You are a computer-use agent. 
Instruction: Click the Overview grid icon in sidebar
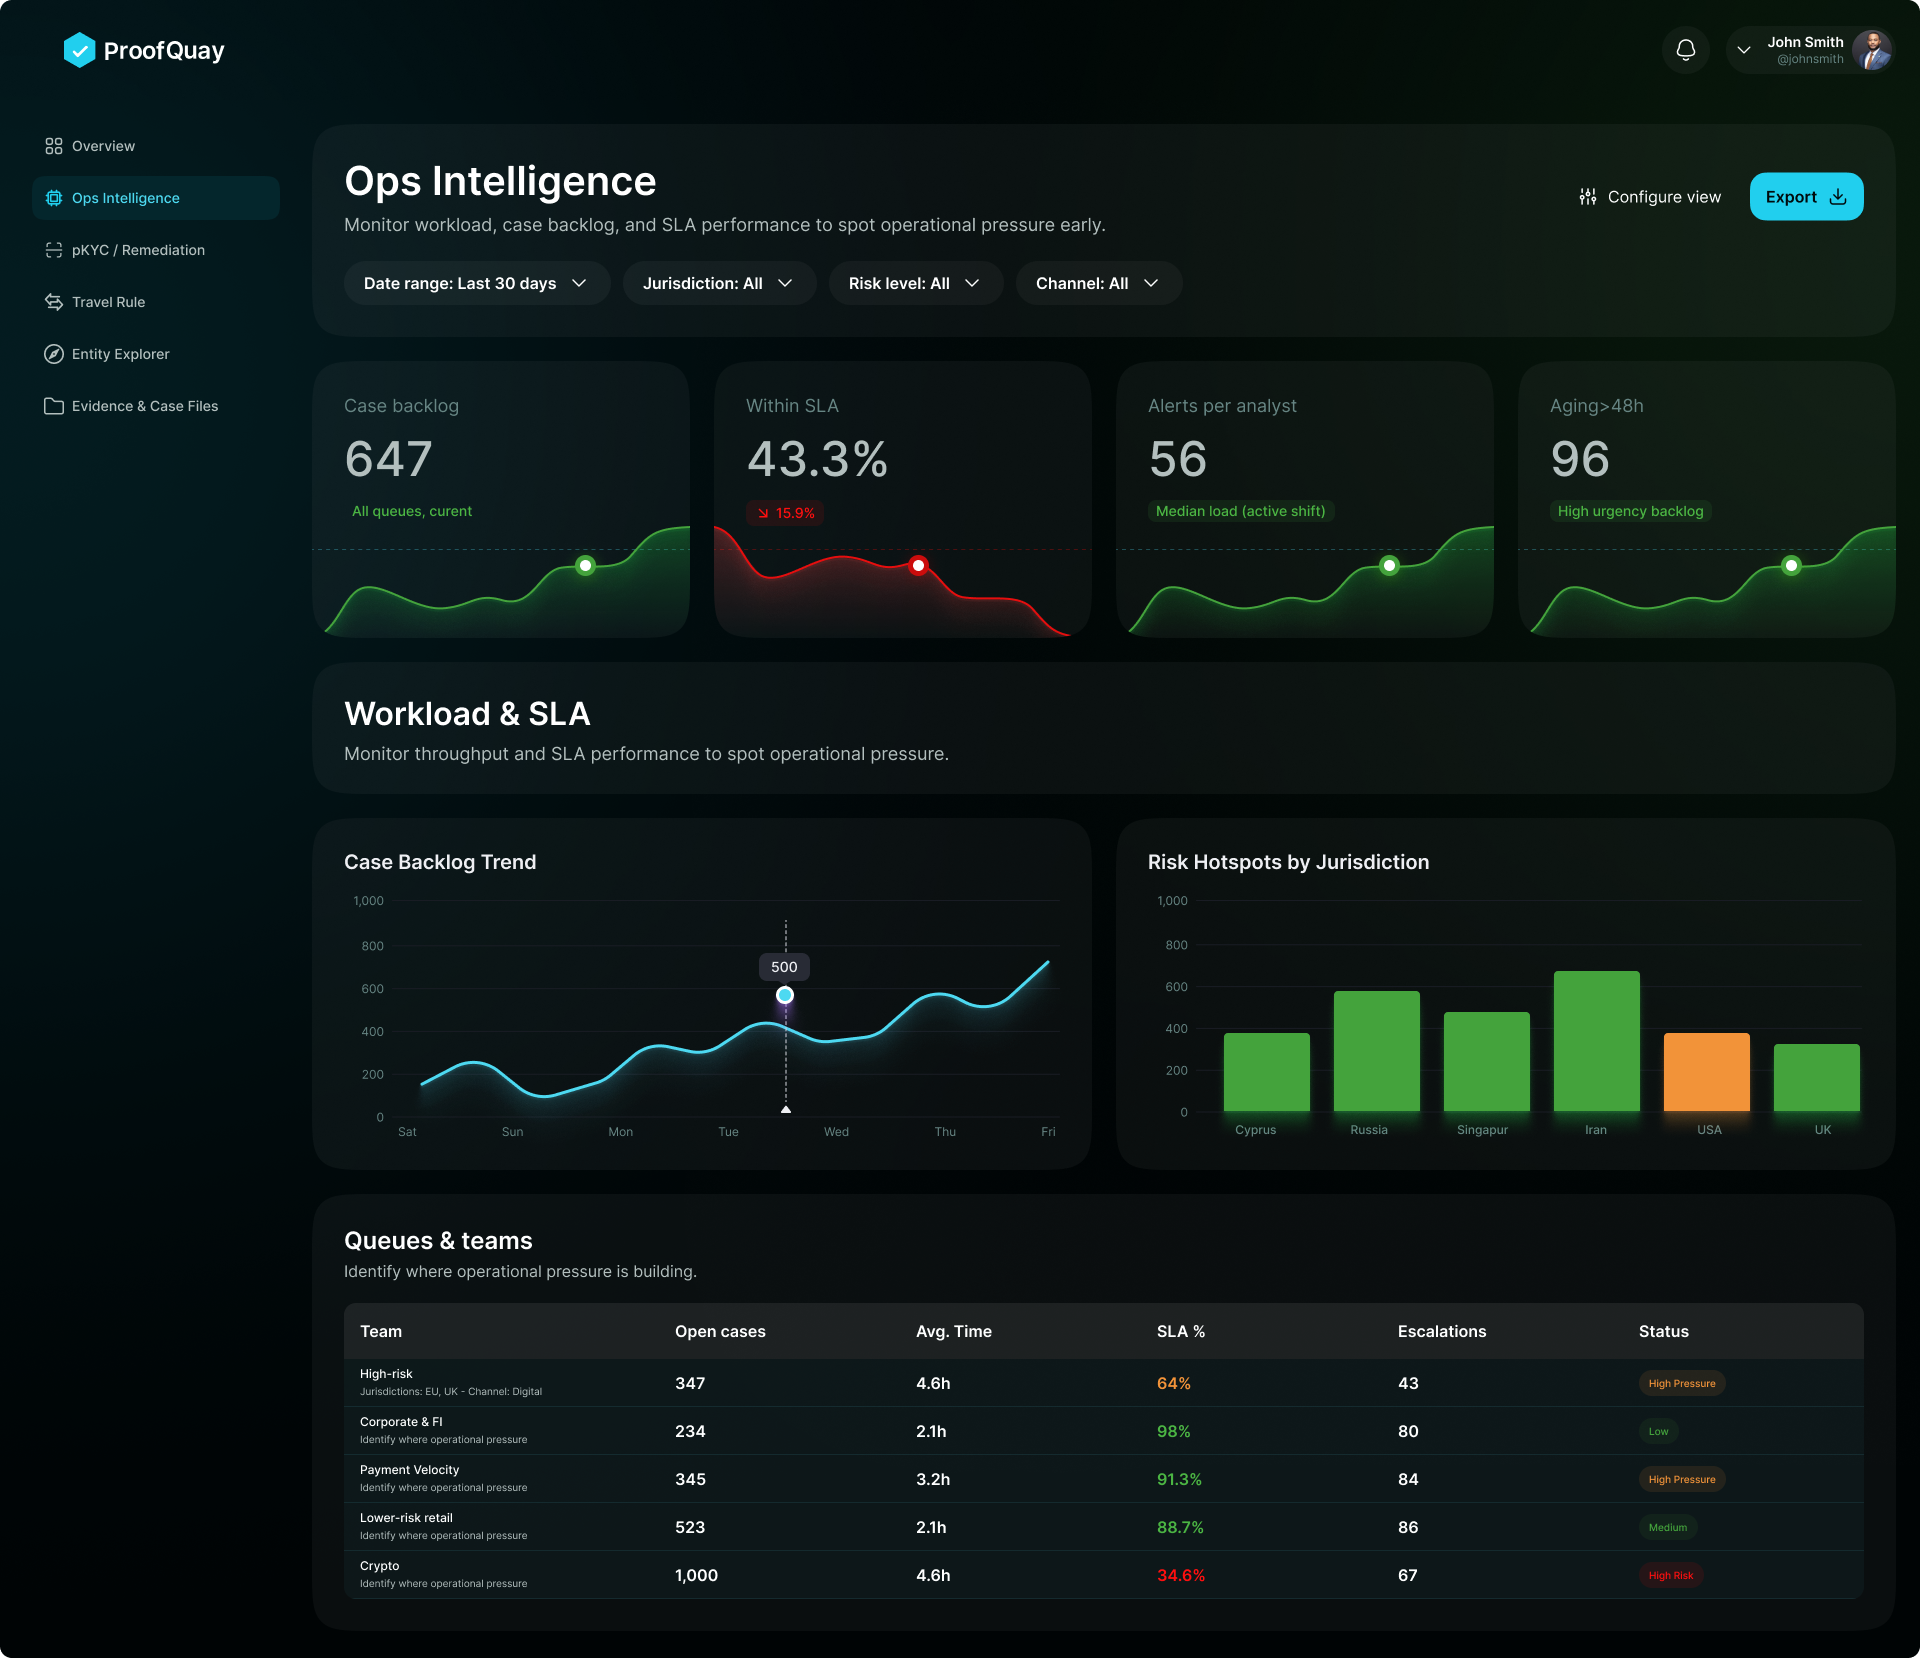pyautogui.click(x=54, y=146)
